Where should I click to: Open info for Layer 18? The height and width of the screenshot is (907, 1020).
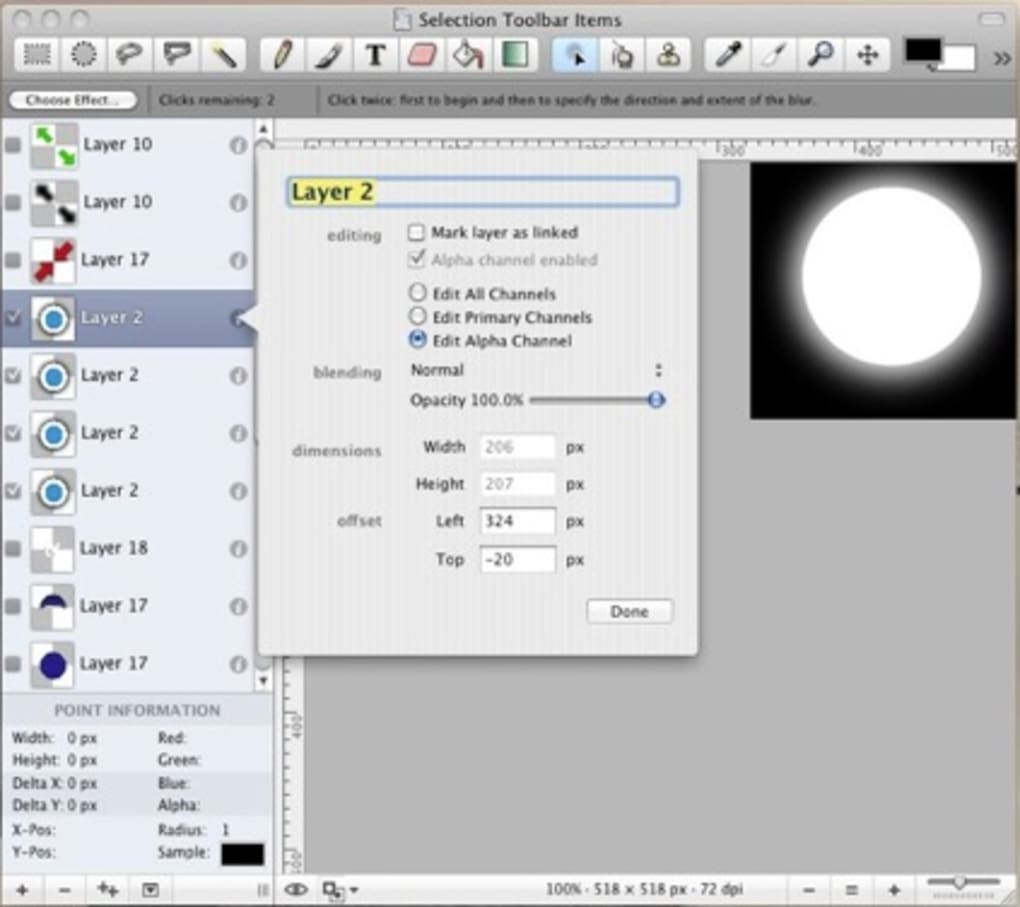238,548
